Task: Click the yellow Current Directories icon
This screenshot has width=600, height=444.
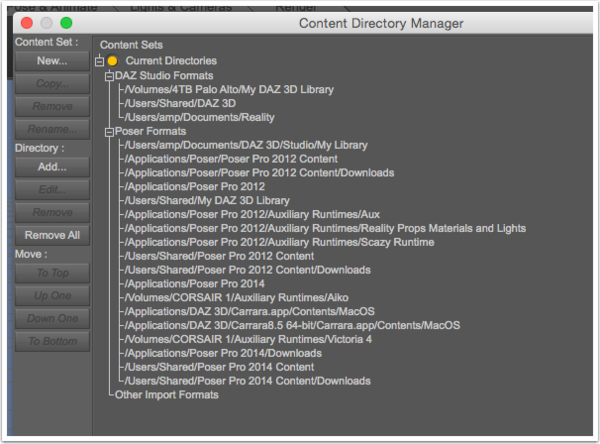Action: [x=112, y=61]
